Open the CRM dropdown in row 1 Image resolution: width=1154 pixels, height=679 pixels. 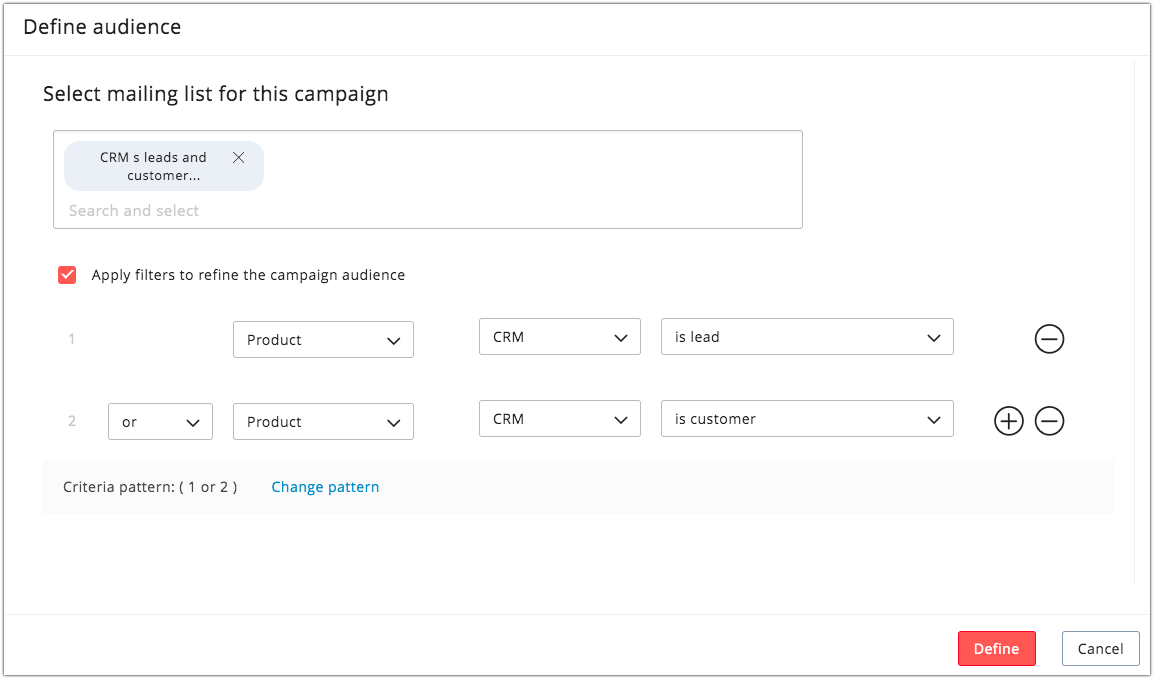559,337
